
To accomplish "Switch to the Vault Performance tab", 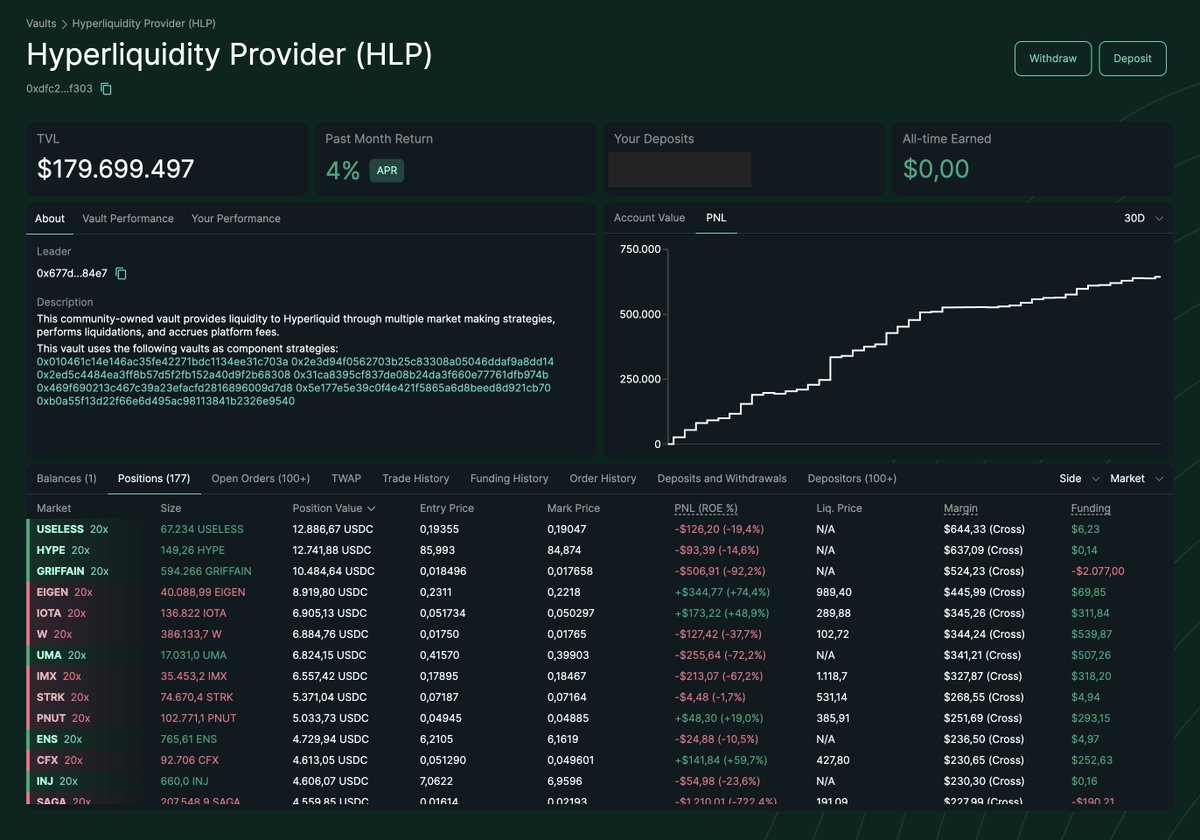I will pyautogui.click(x=128, y=218).
